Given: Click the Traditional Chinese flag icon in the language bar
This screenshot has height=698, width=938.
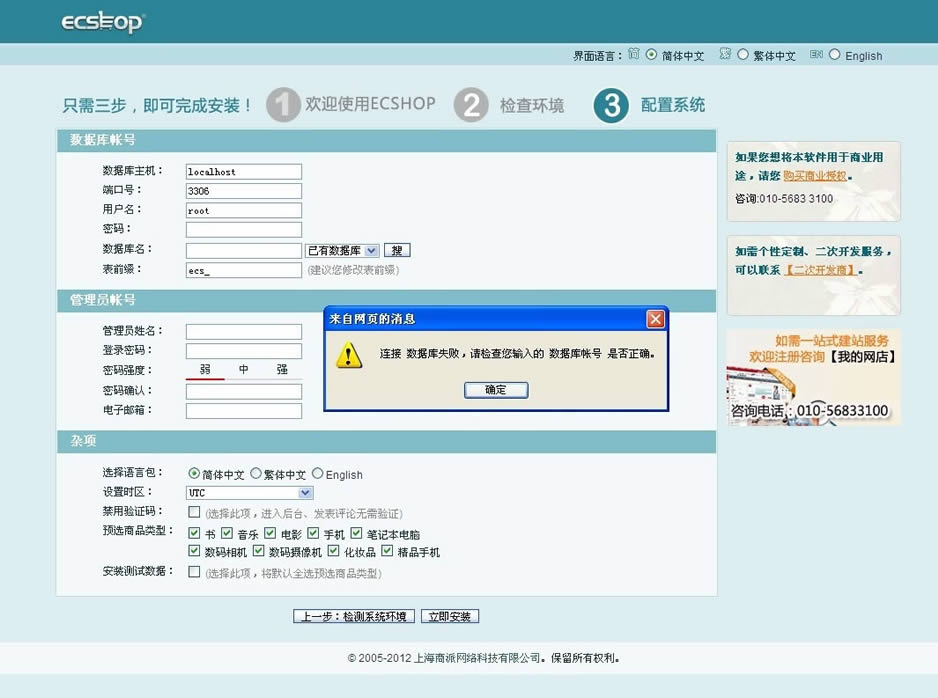Looking at the screenshot, I should 725,54.
